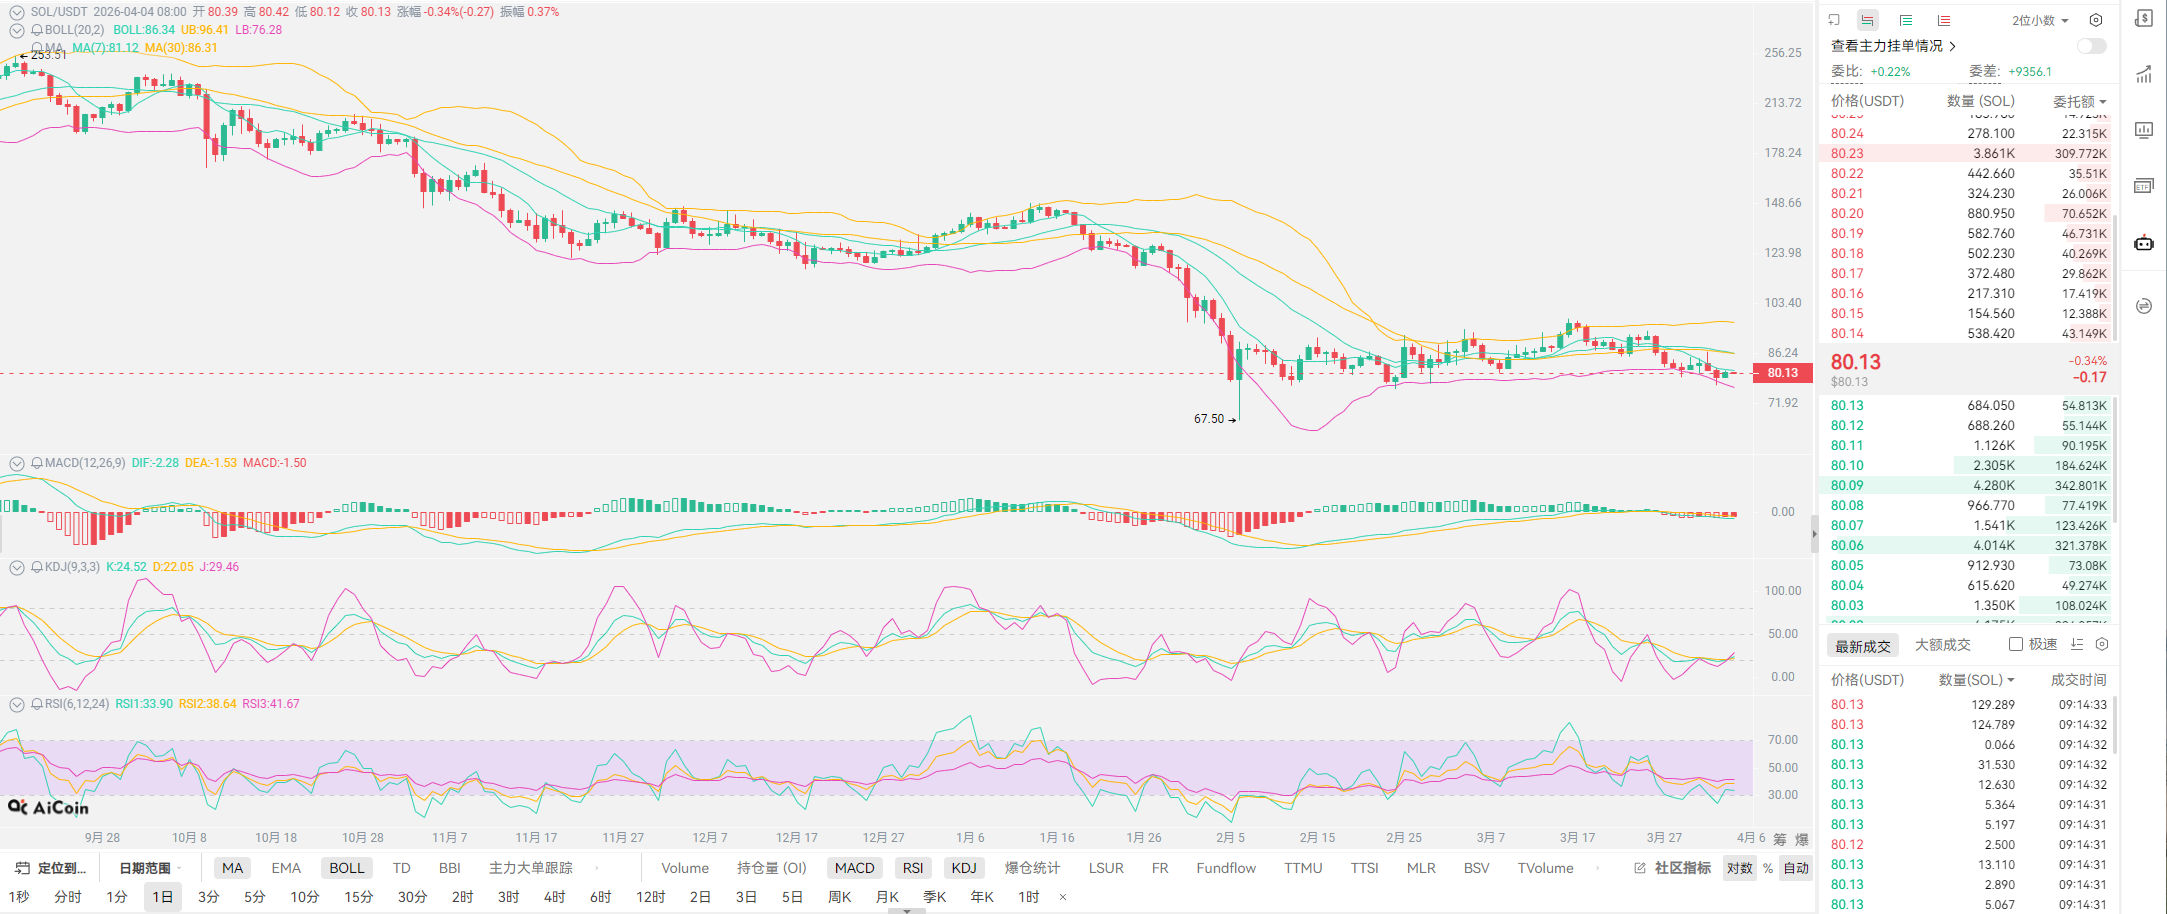Open the robot assistant in right sidebar
Viewport: 2167px width, 914px height.
tap(2144, 243)
